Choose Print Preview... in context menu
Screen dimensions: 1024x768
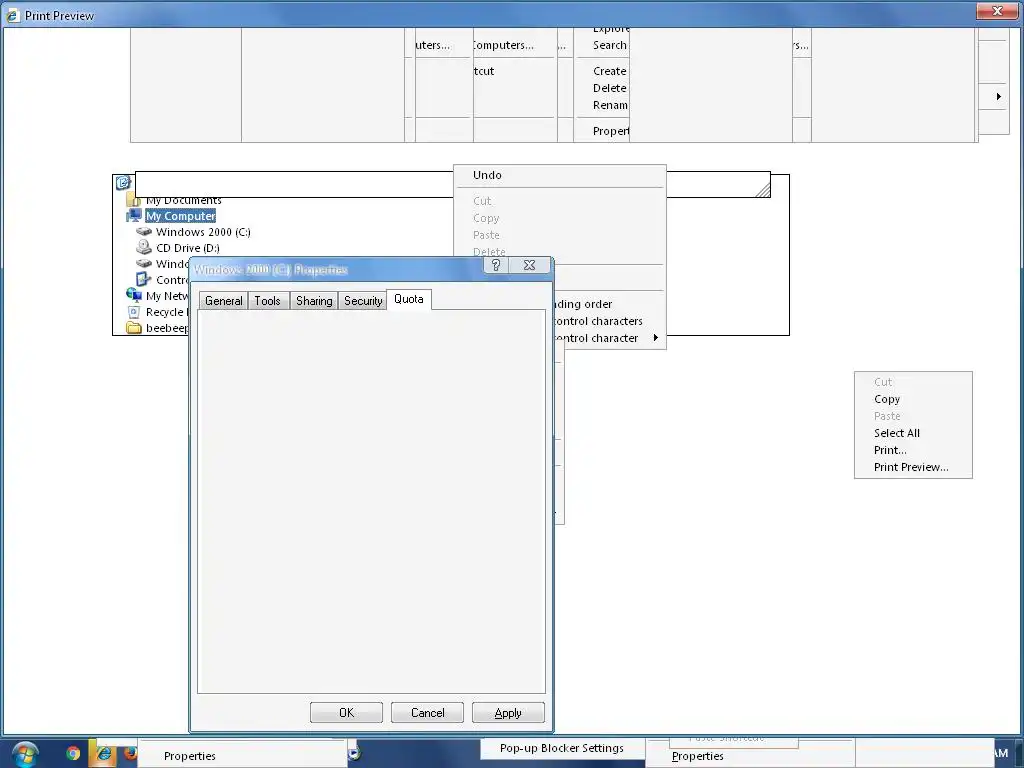click(x=913, y=467)
